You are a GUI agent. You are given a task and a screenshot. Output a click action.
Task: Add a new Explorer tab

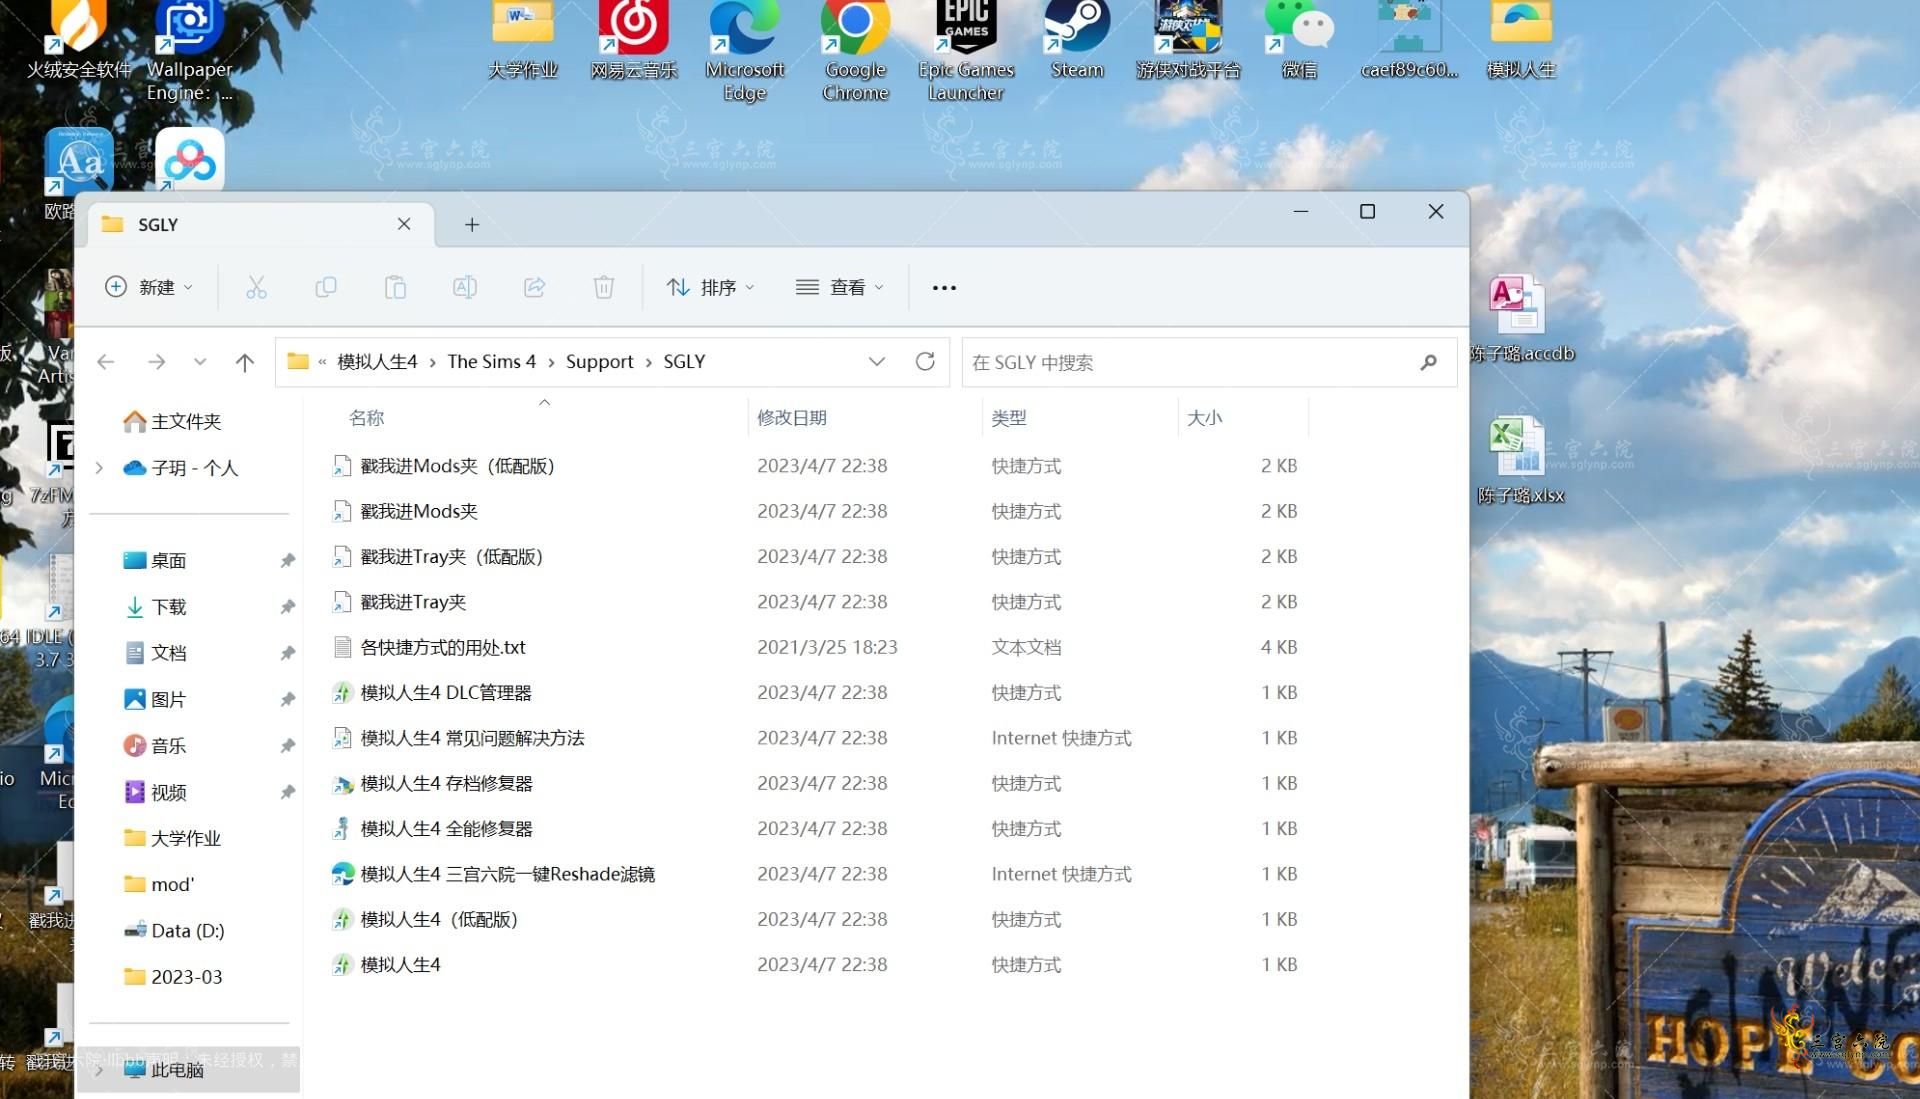coord(472,225)
